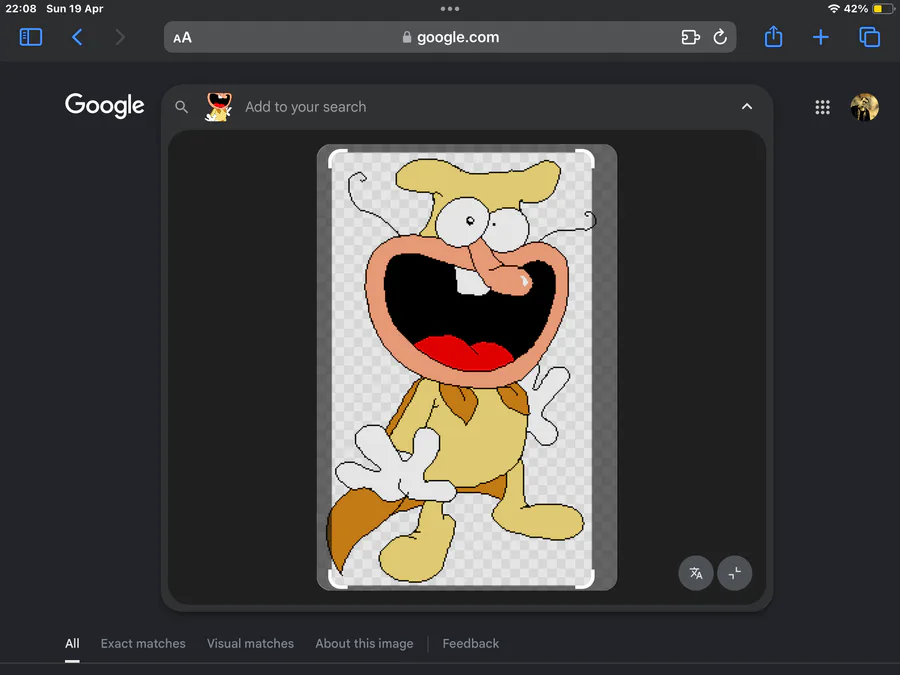Go forward to the next page

coord(119,37)
